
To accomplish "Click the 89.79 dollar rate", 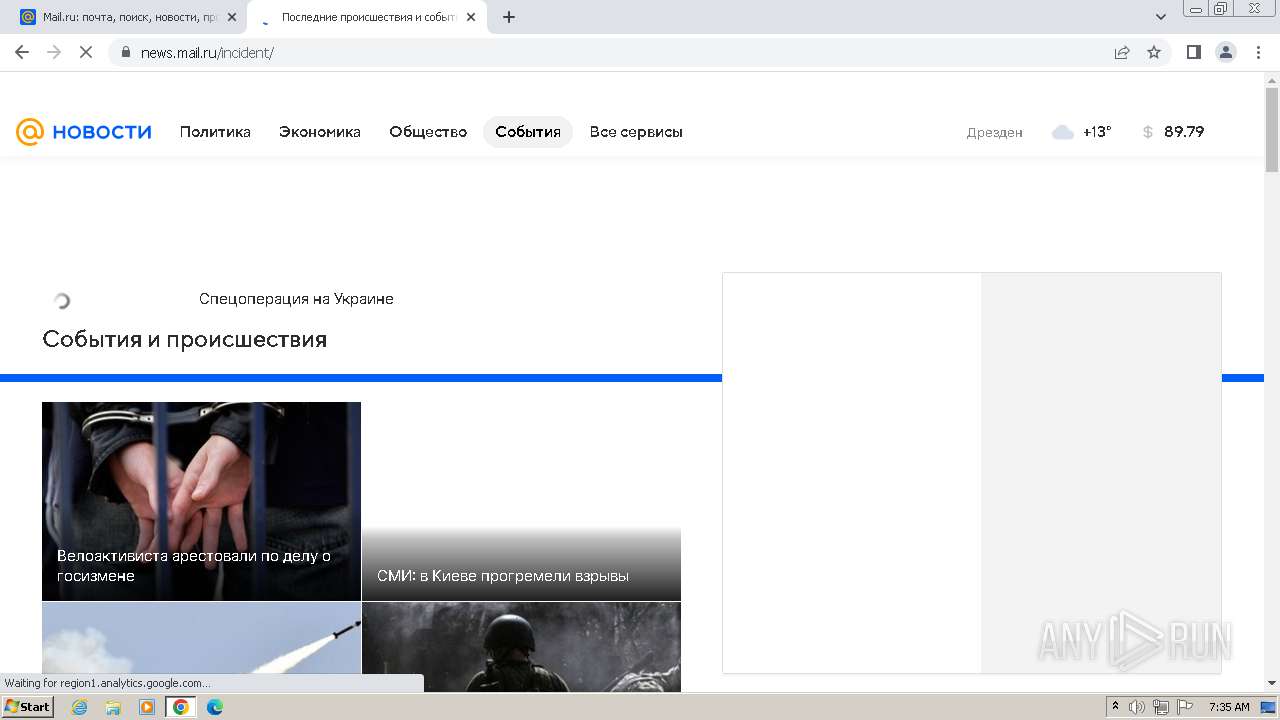I will [1184, 132].
